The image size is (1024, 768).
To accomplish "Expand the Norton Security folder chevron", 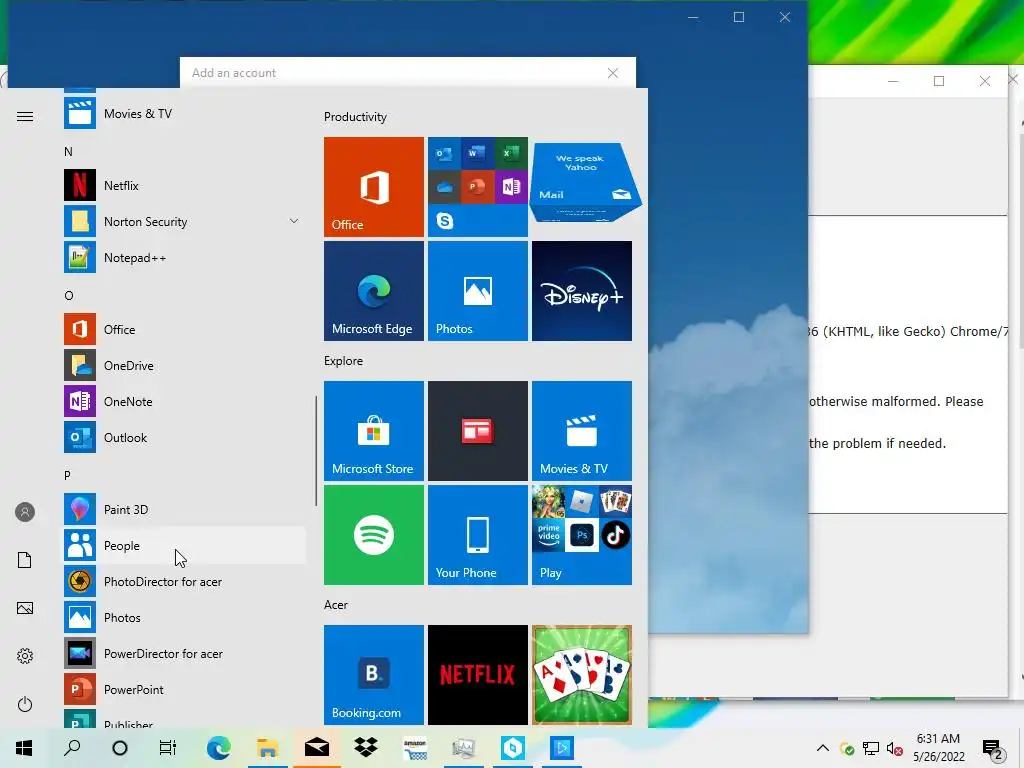I will [x=294, y=221].
